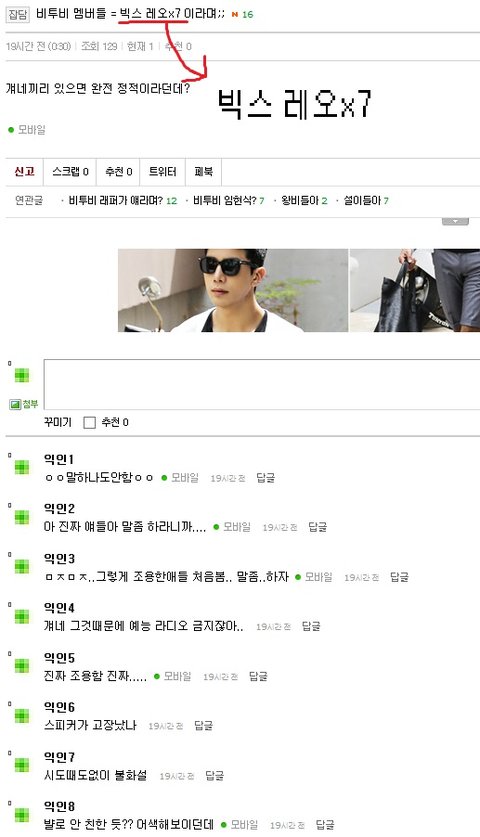Click the 첨부 attach image icon
Viewport: 480px width, 837px height.
tap(15, 405)
